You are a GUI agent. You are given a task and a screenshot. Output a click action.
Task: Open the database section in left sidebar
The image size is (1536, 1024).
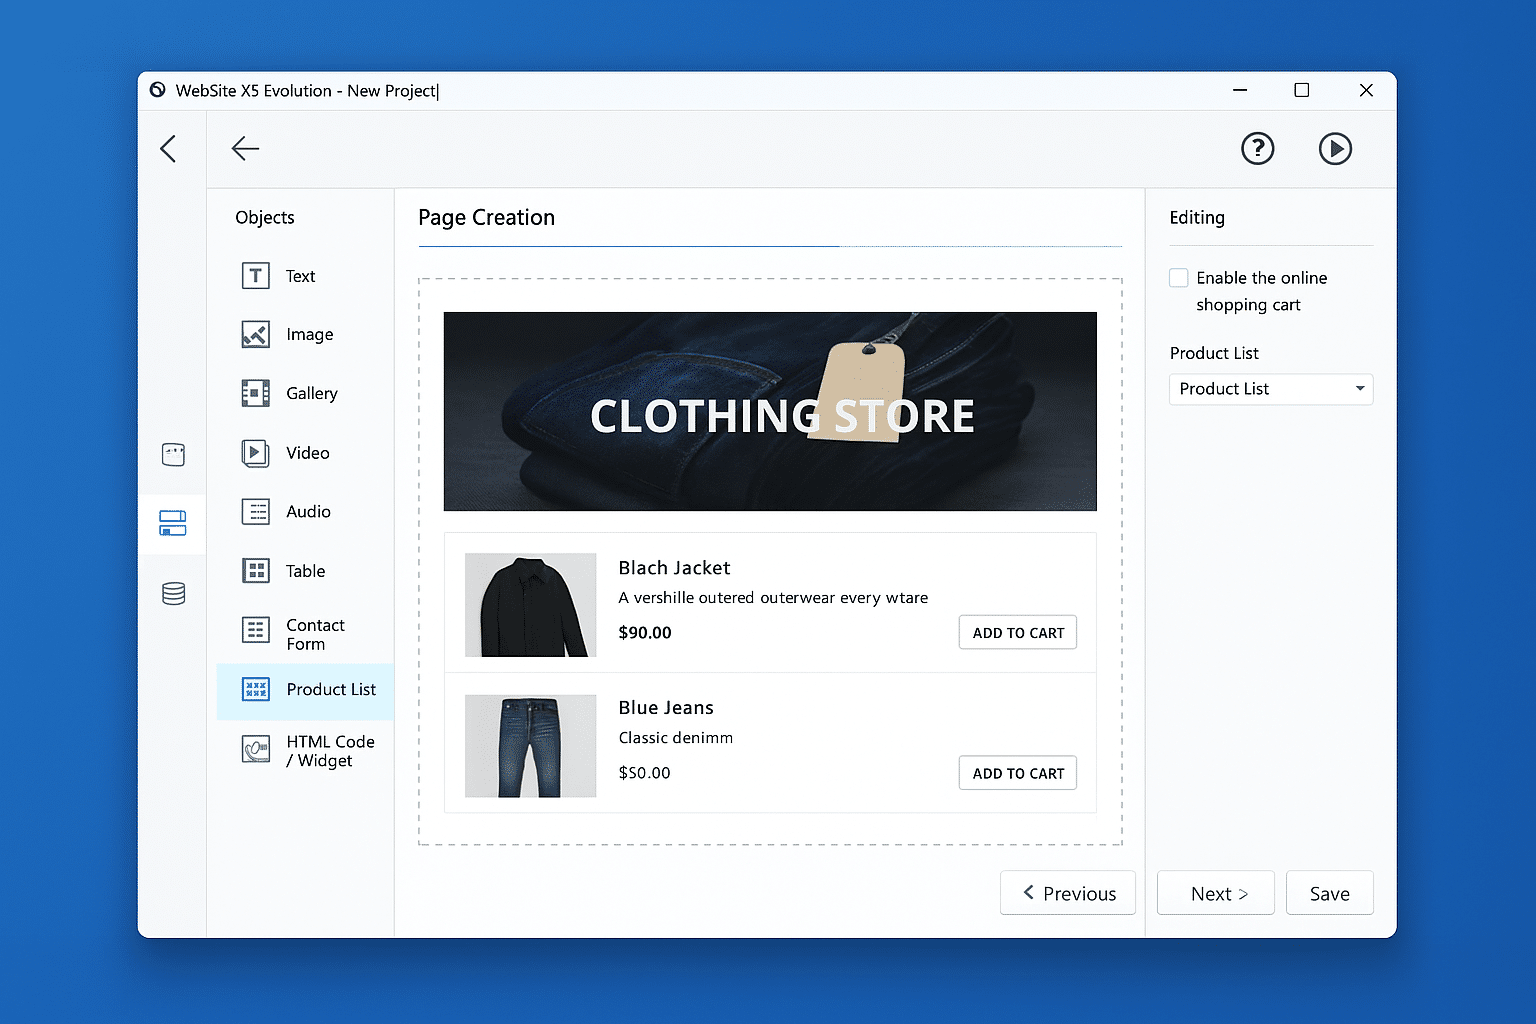point(172,593)
